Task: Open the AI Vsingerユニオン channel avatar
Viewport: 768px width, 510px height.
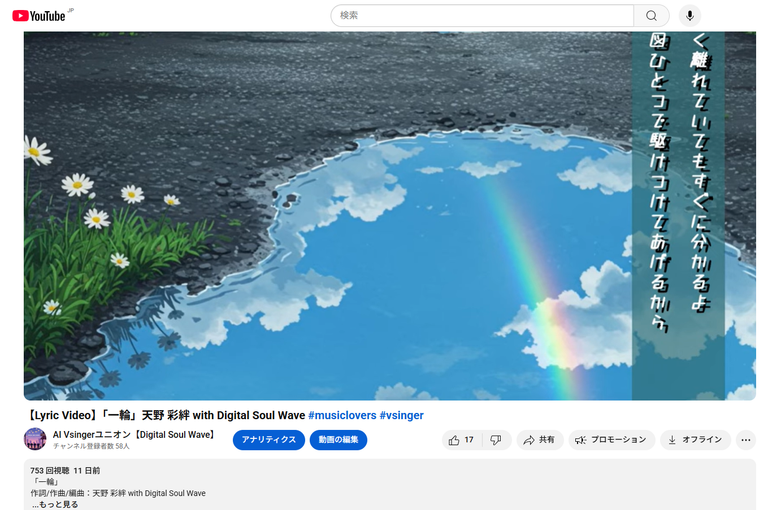Action: click(35, 438)
